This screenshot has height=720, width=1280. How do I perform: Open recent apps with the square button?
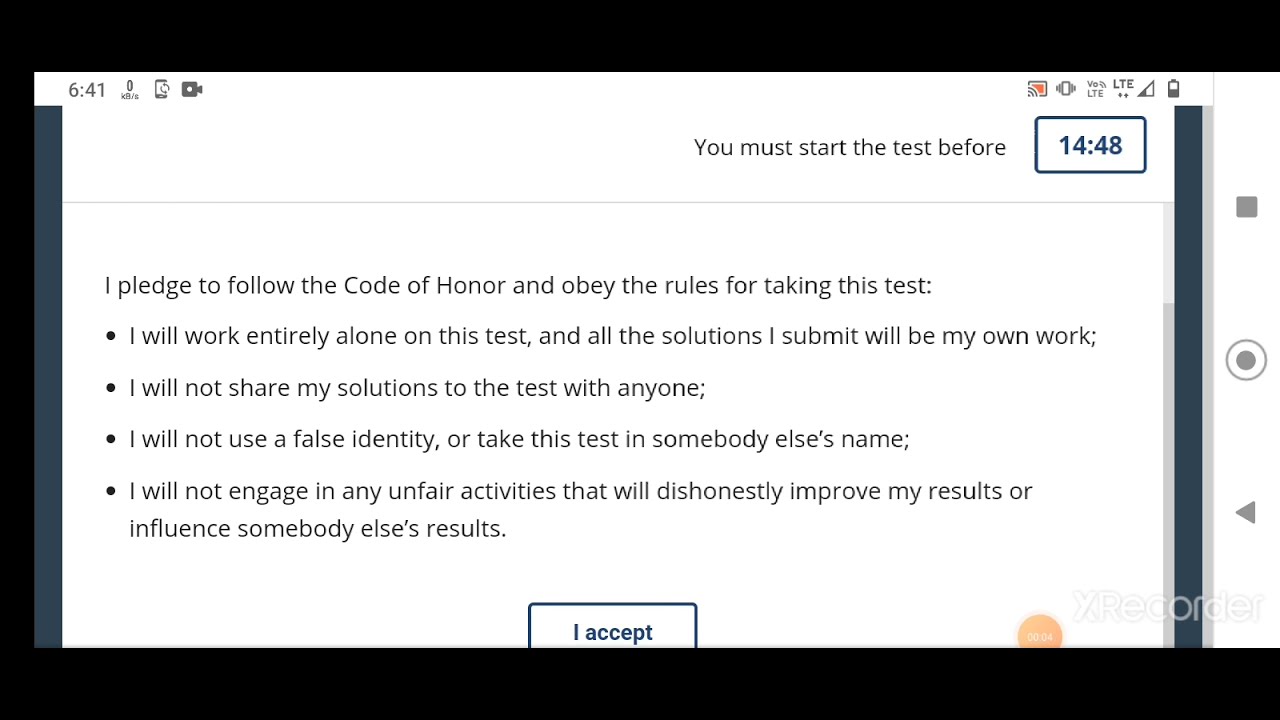(x=1246, y=208)
